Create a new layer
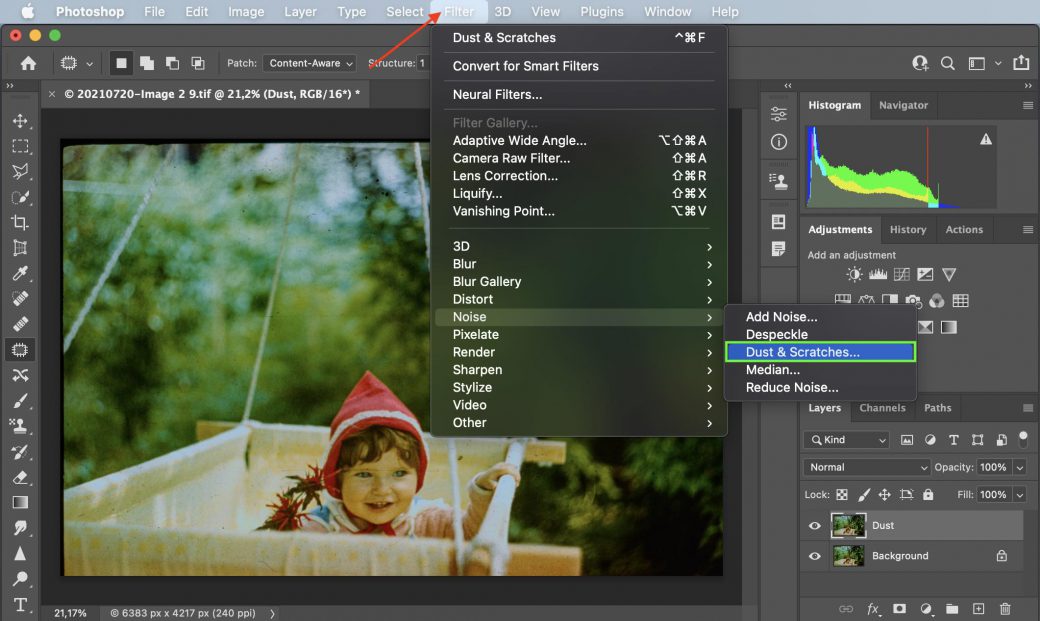1040x621 pixels. 977,609
